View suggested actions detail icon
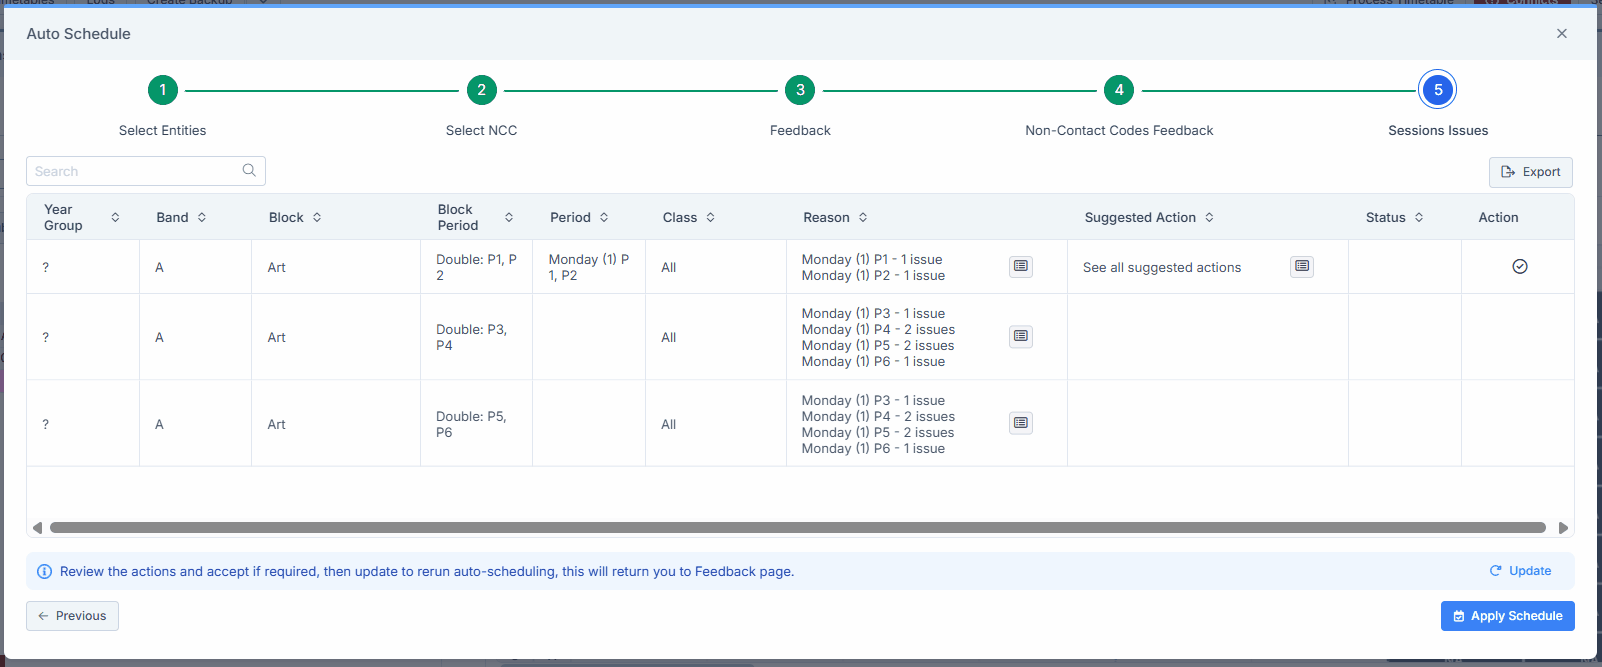Viewport: 1602px width, 667px height. tap(1301, 266)
